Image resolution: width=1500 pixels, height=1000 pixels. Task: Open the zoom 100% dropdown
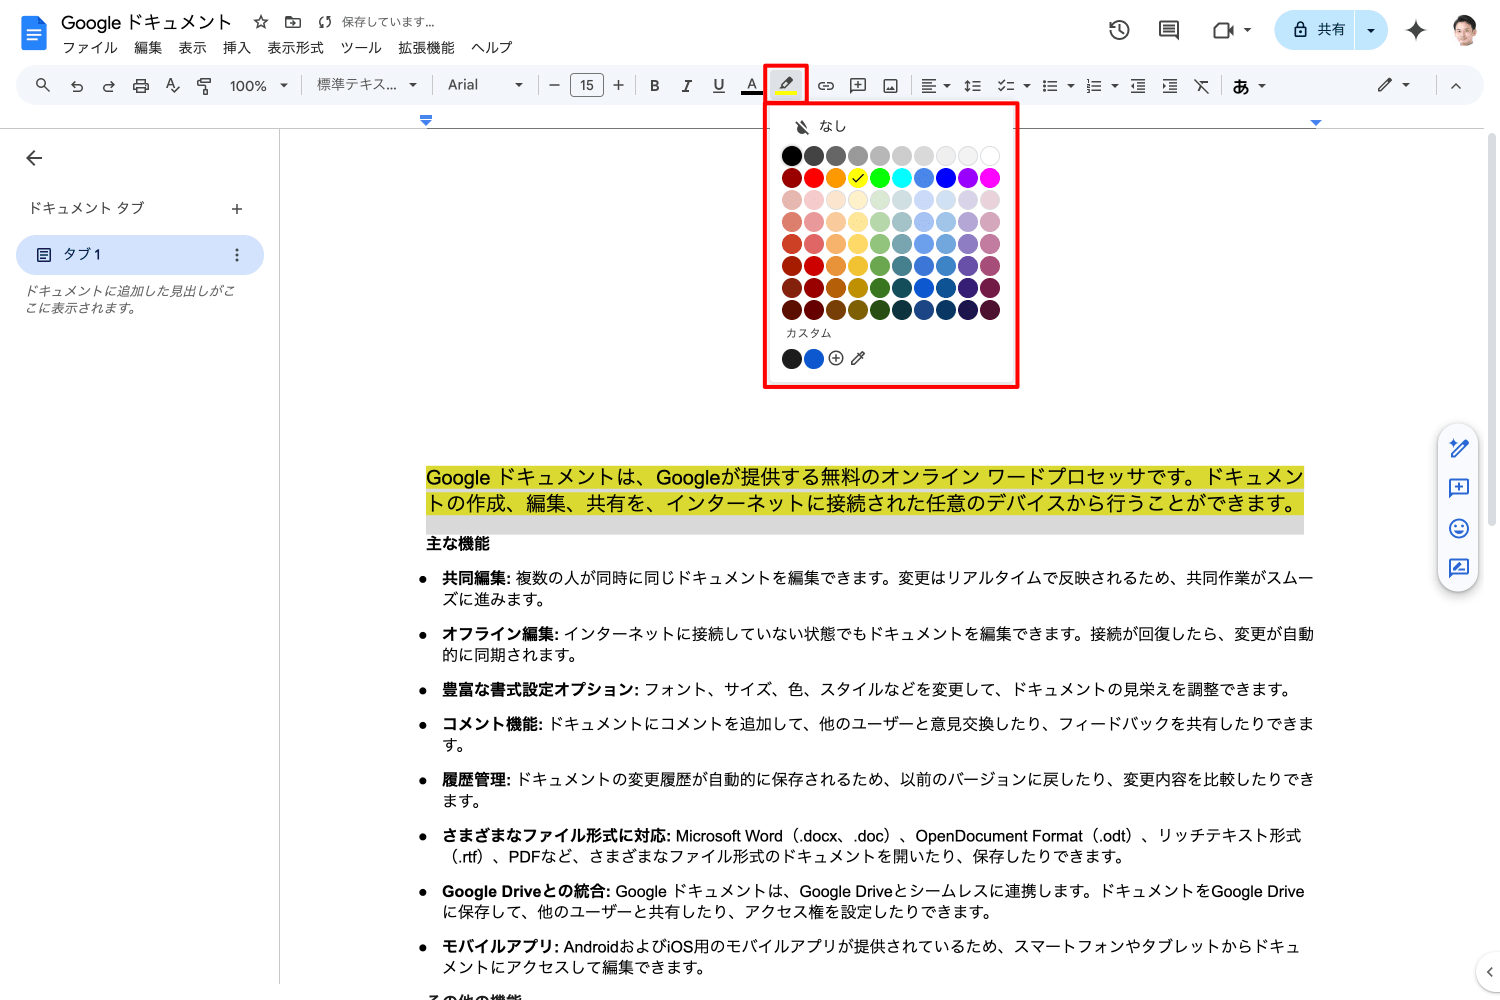point(259,86)
